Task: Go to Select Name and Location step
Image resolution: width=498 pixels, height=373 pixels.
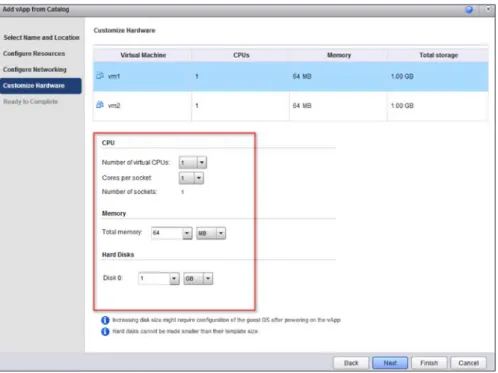Action: 41,38
